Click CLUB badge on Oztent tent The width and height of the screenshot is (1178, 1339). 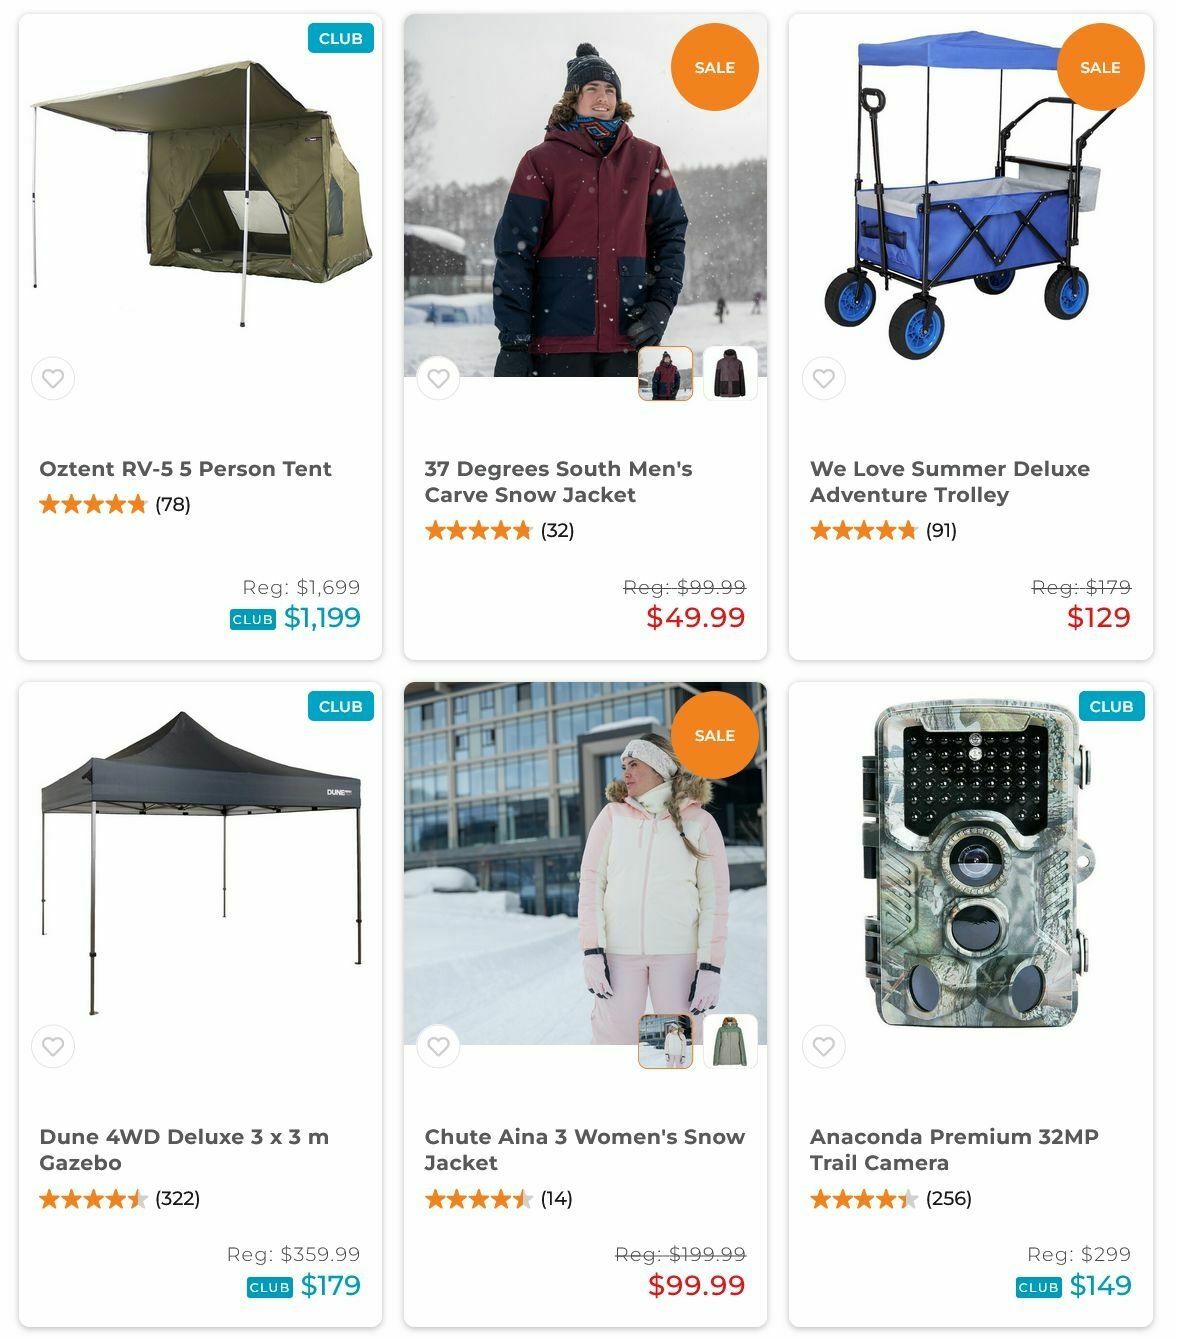(x=340, y=39)
